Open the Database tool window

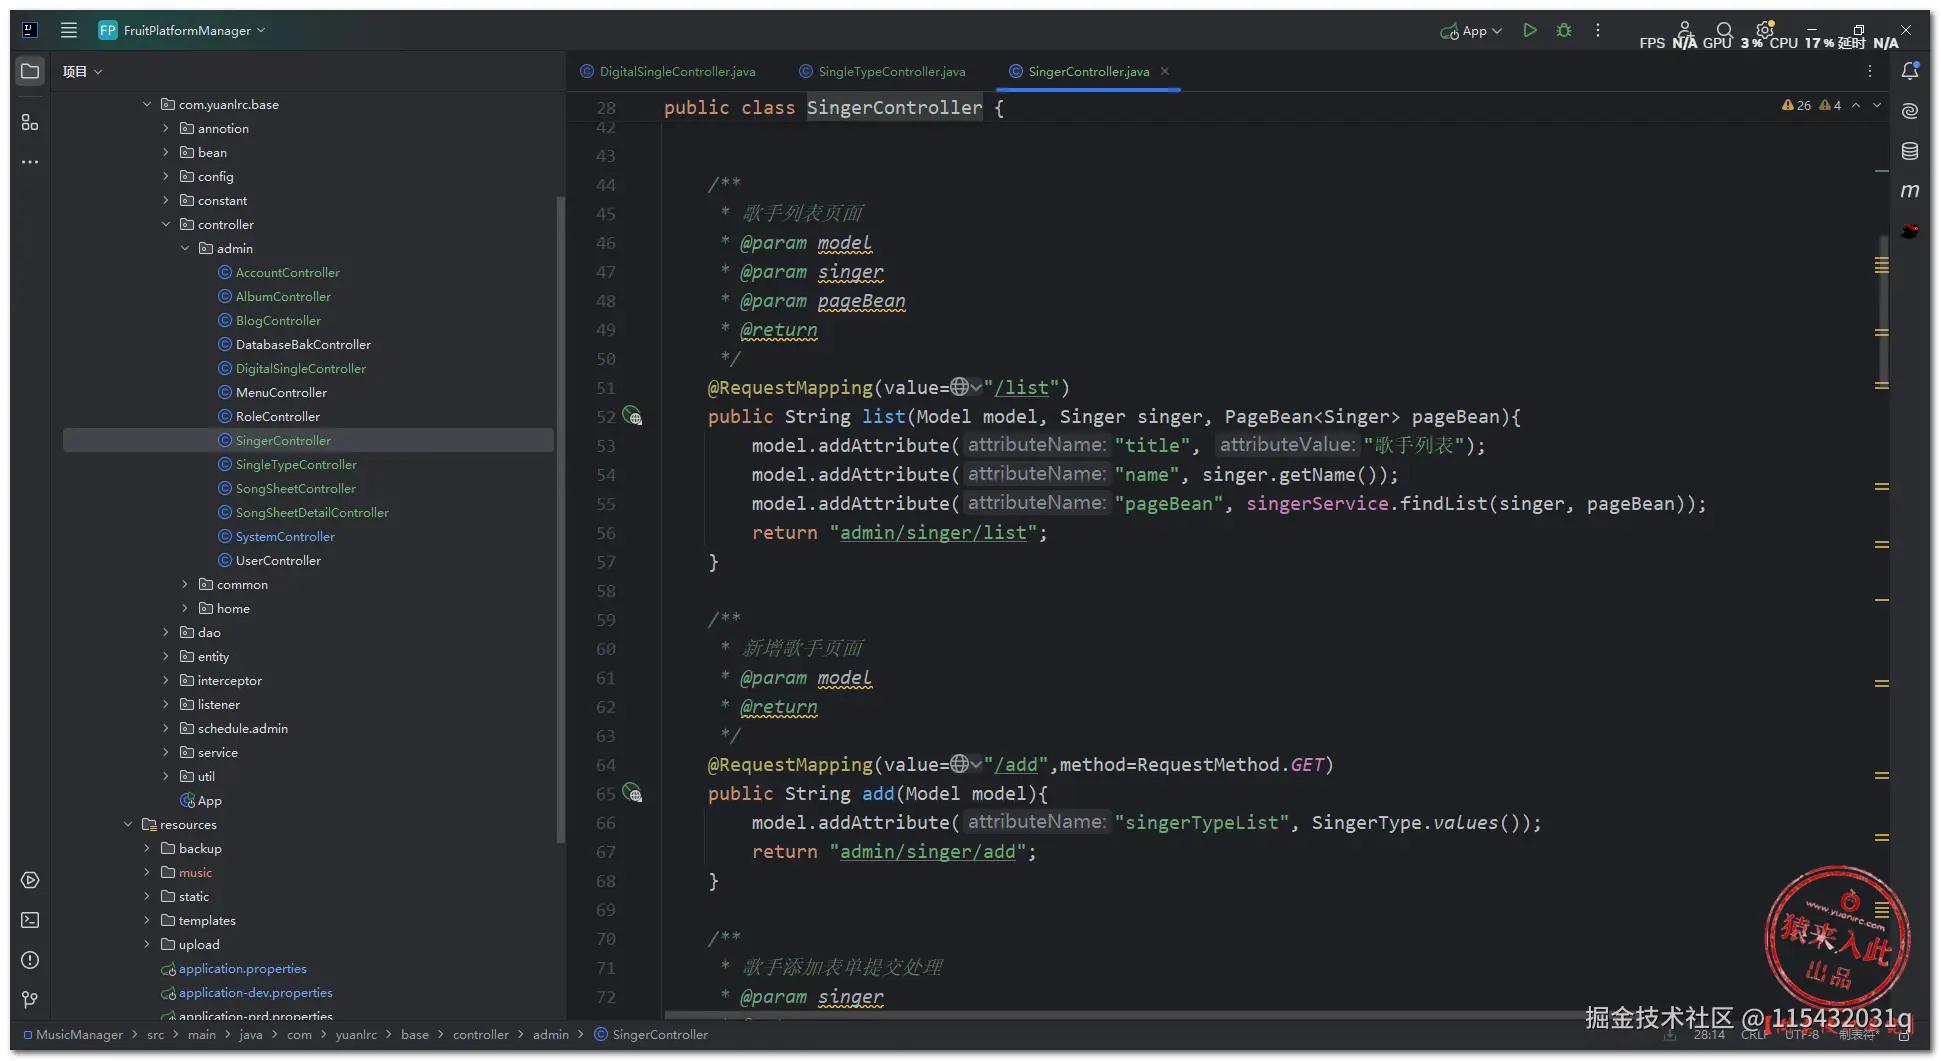click(x=1910, y=151)
